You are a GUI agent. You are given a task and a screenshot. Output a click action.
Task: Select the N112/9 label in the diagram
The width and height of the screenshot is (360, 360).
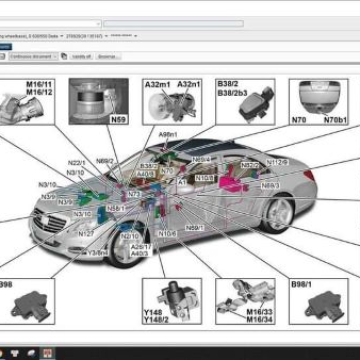click(x=277, y=162)
